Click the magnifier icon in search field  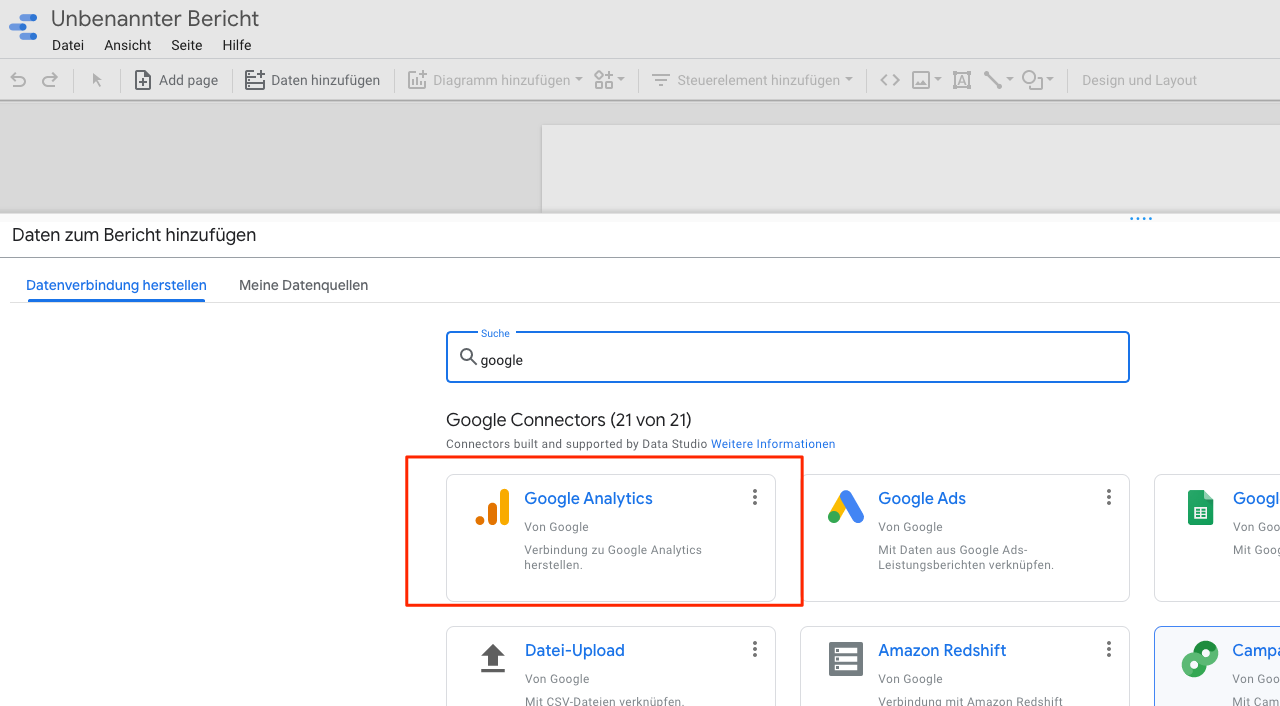[x=467, y=357]
